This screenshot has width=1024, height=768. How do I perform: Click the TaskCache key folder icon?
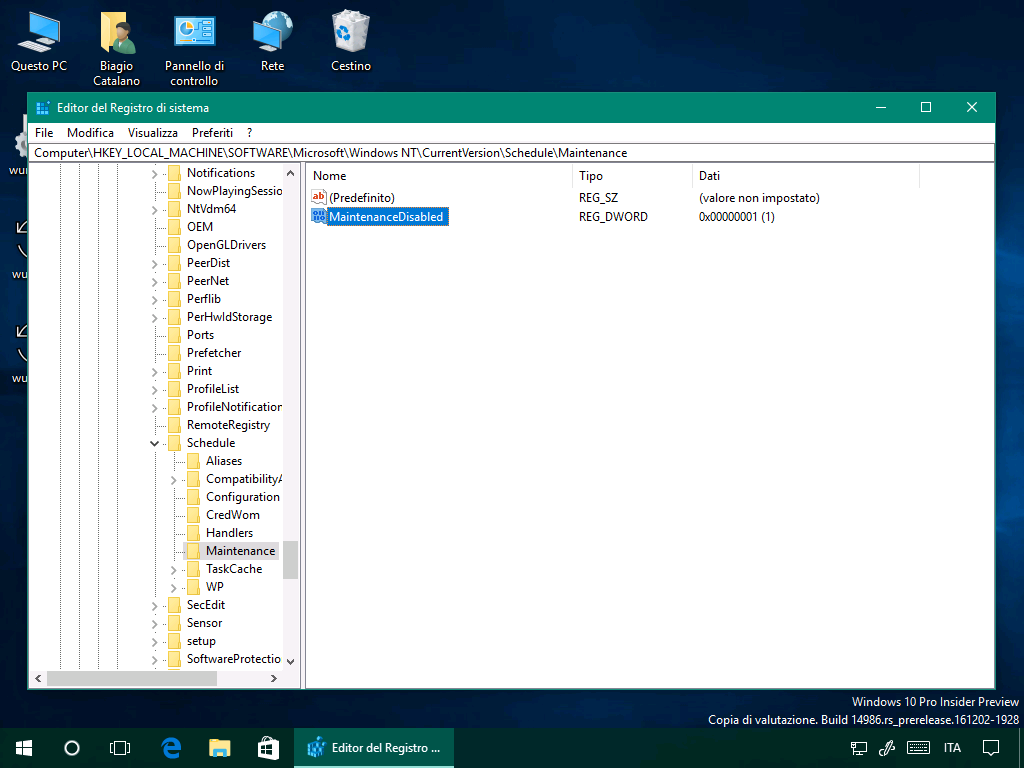tap(193, 569)
